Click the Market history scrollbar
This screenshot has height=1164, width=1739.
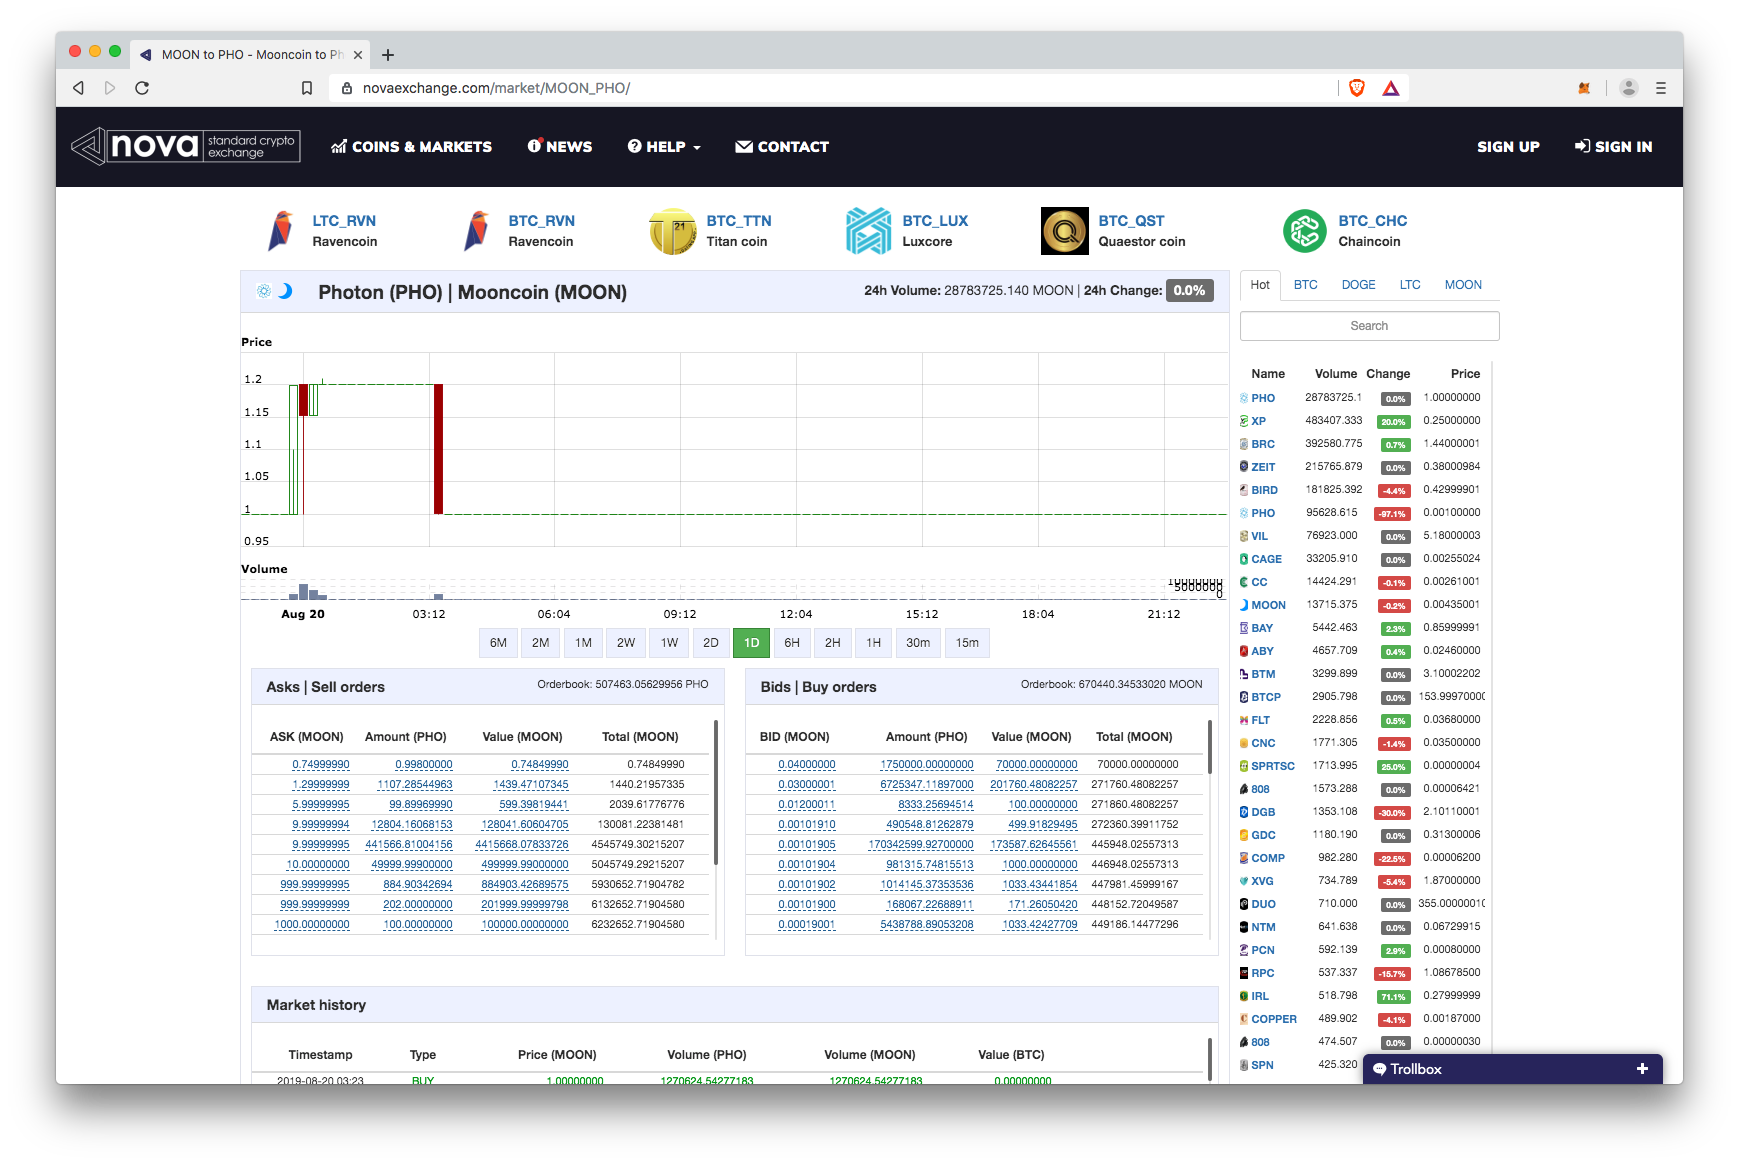pyautogui.click(x=1210, y=1058)
